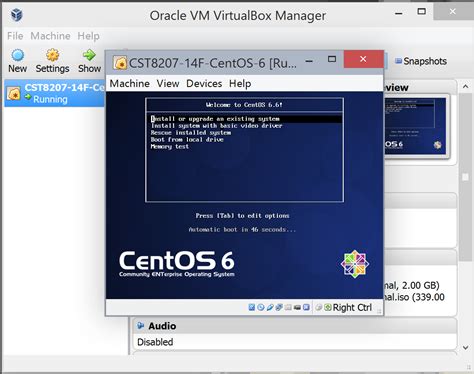Select 'Rescue installed system' boot option
This screenshot has height=374, width=474.
click(190, 133)
